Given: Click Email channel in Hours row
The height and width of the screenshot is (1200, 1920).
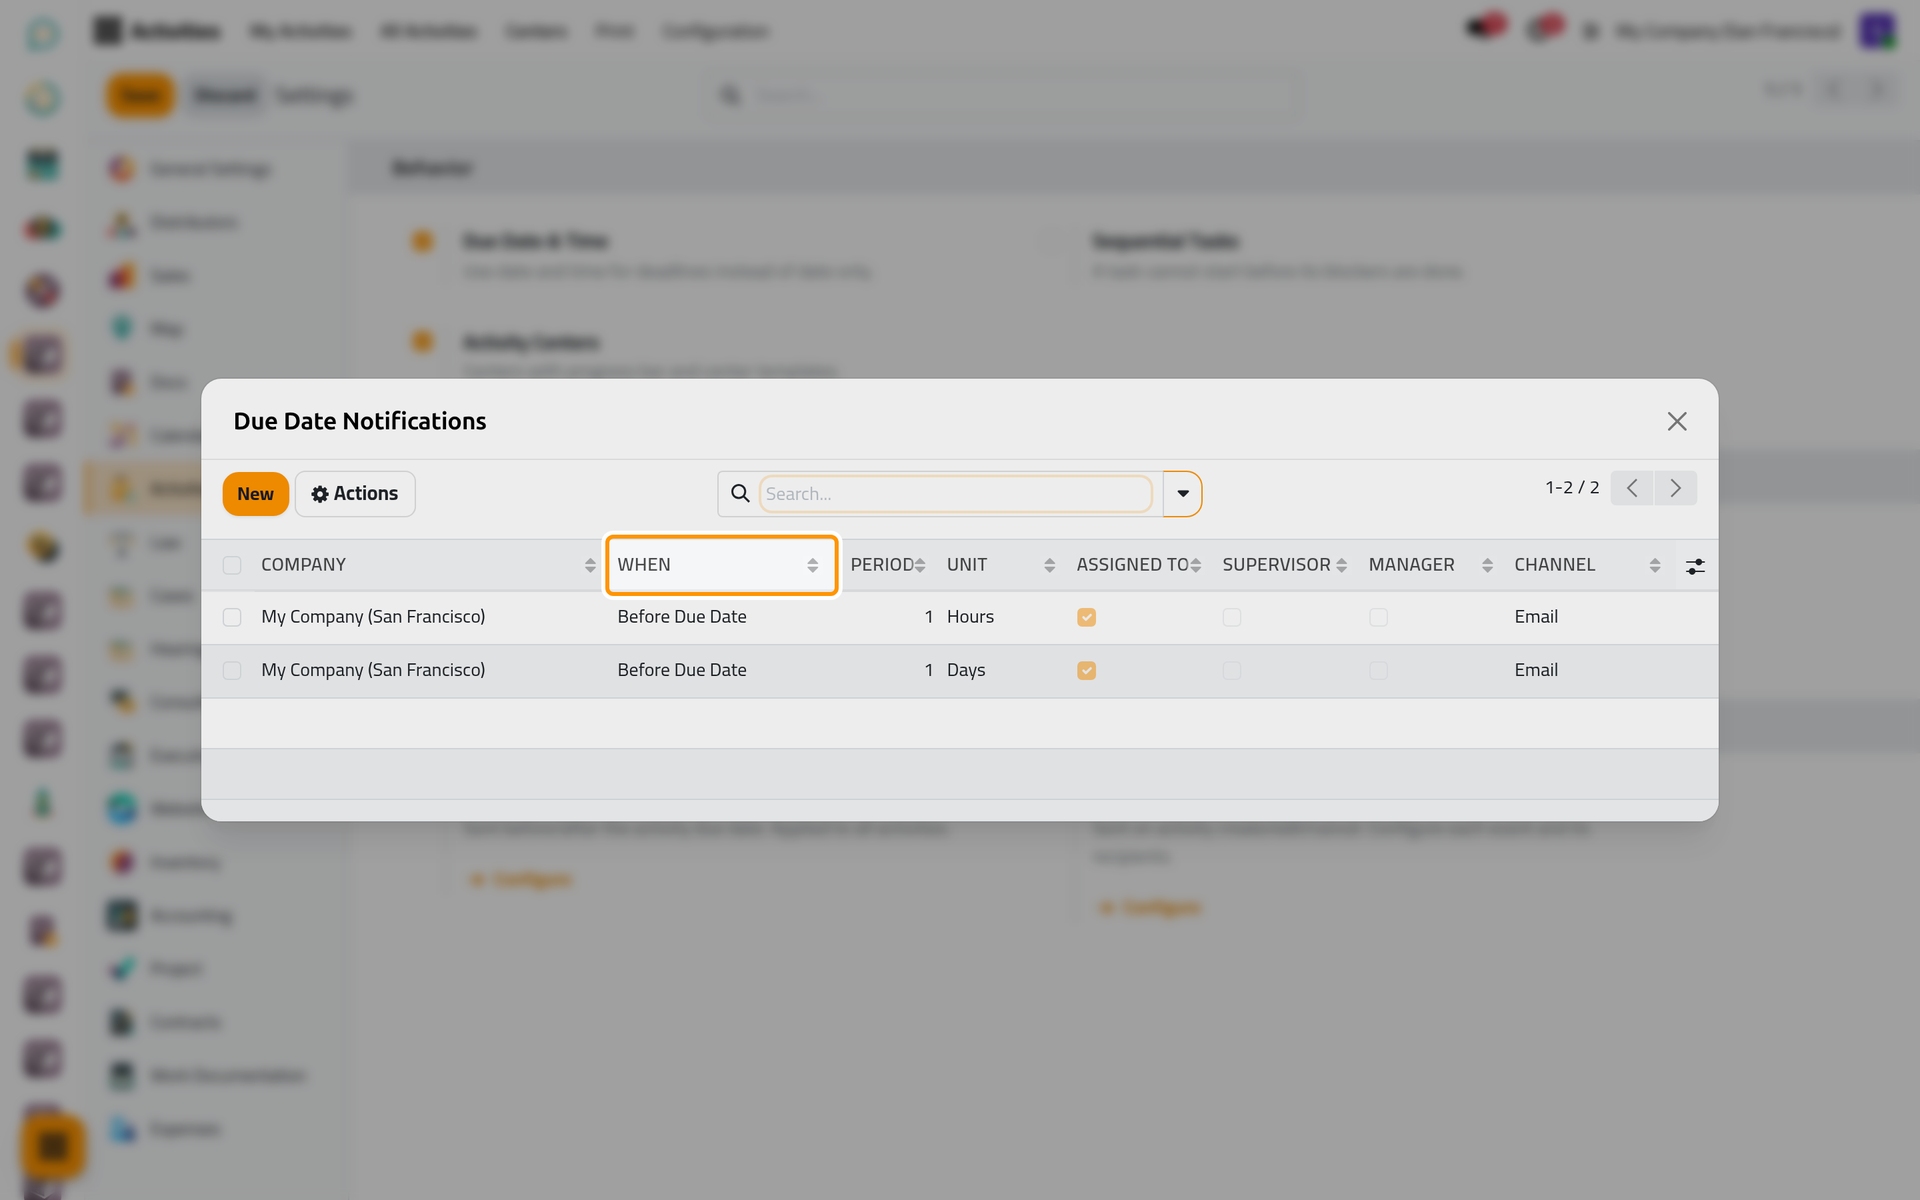Looking at the screenshot, I should [1536, 617].
